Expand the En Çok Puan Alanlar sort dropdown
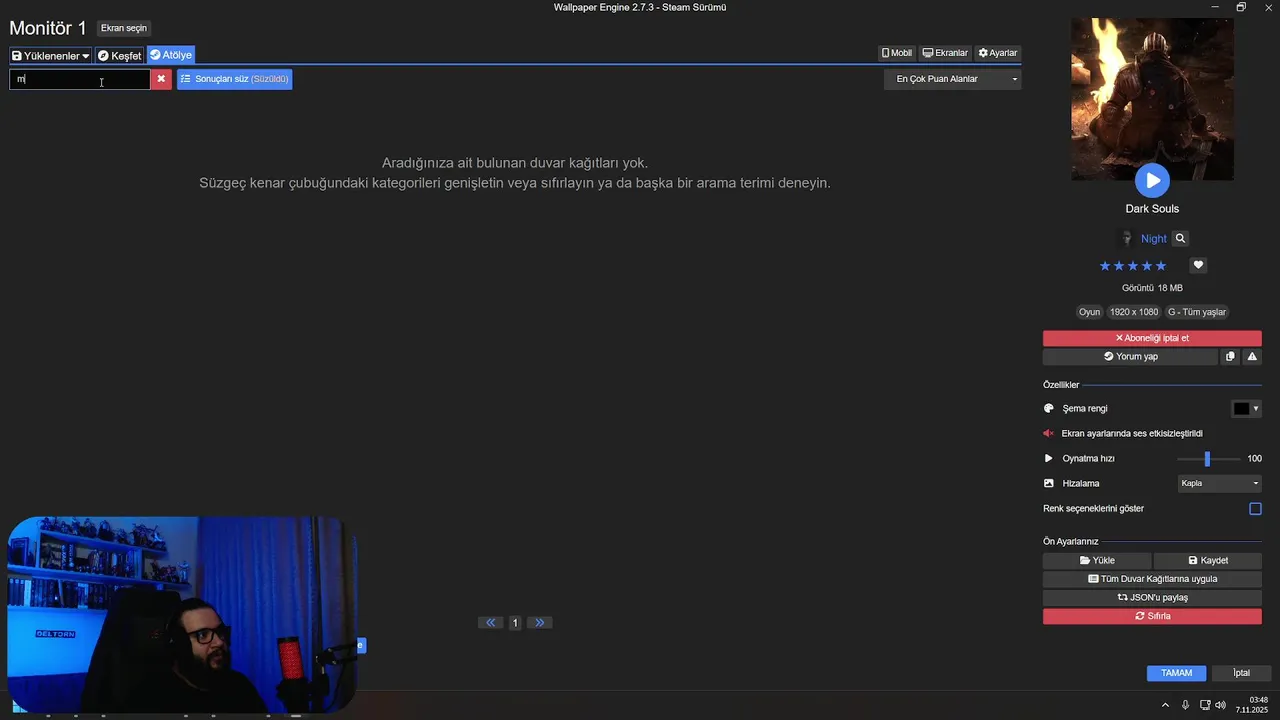 tap(952, 79)
